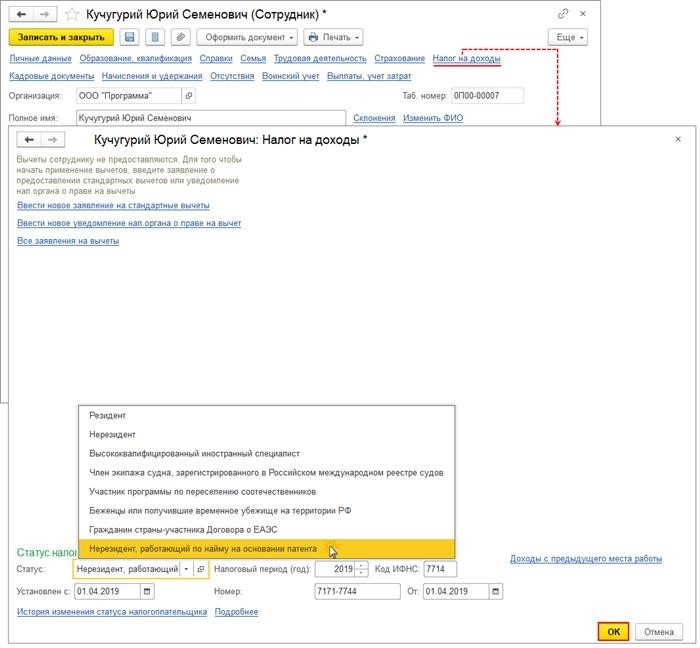
Task: Choose 'Гражданин страны-участника Договора о ЕАЭС'
Action: pyautogui.click(x=267, y=530)
